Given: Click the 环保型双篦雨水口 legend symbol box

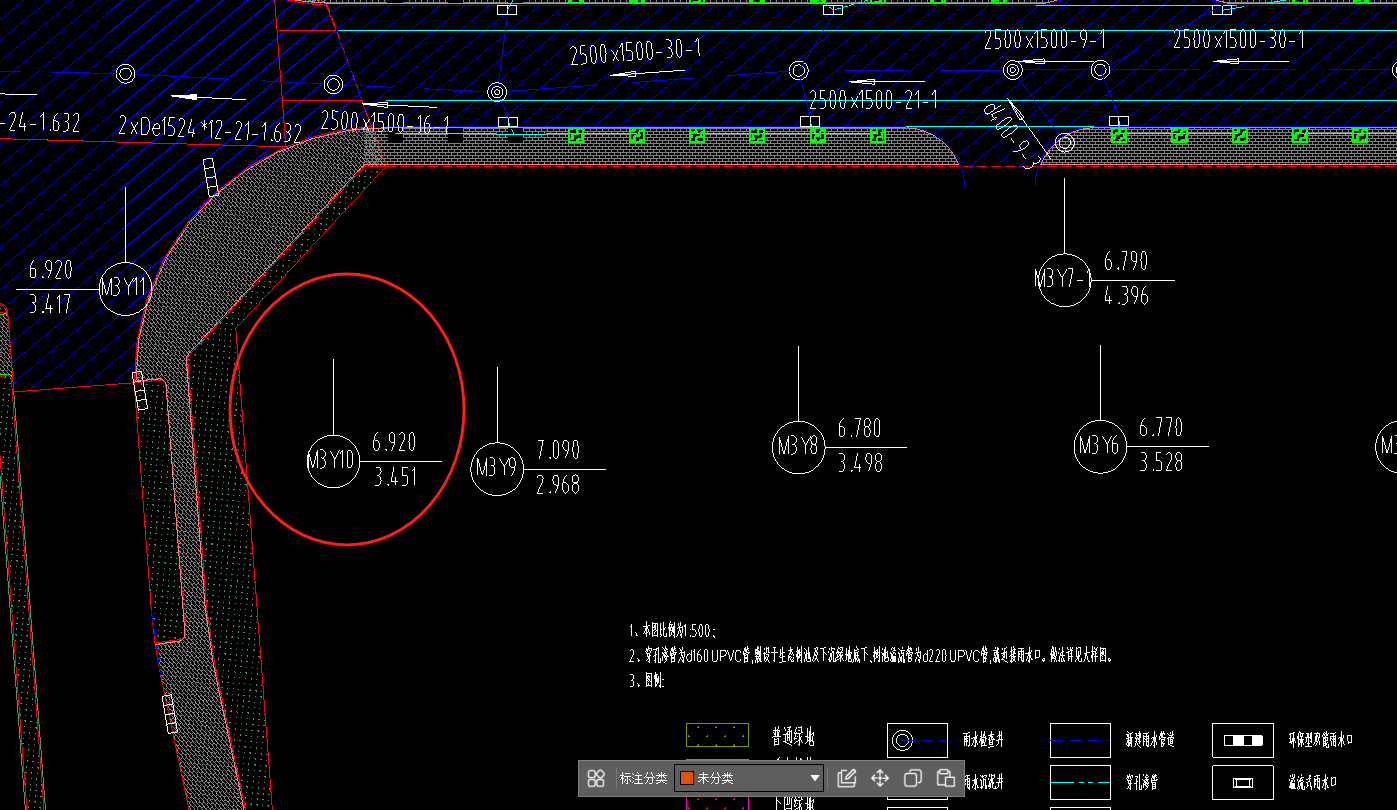Looking at the screenshot, I should (1243, 741).
